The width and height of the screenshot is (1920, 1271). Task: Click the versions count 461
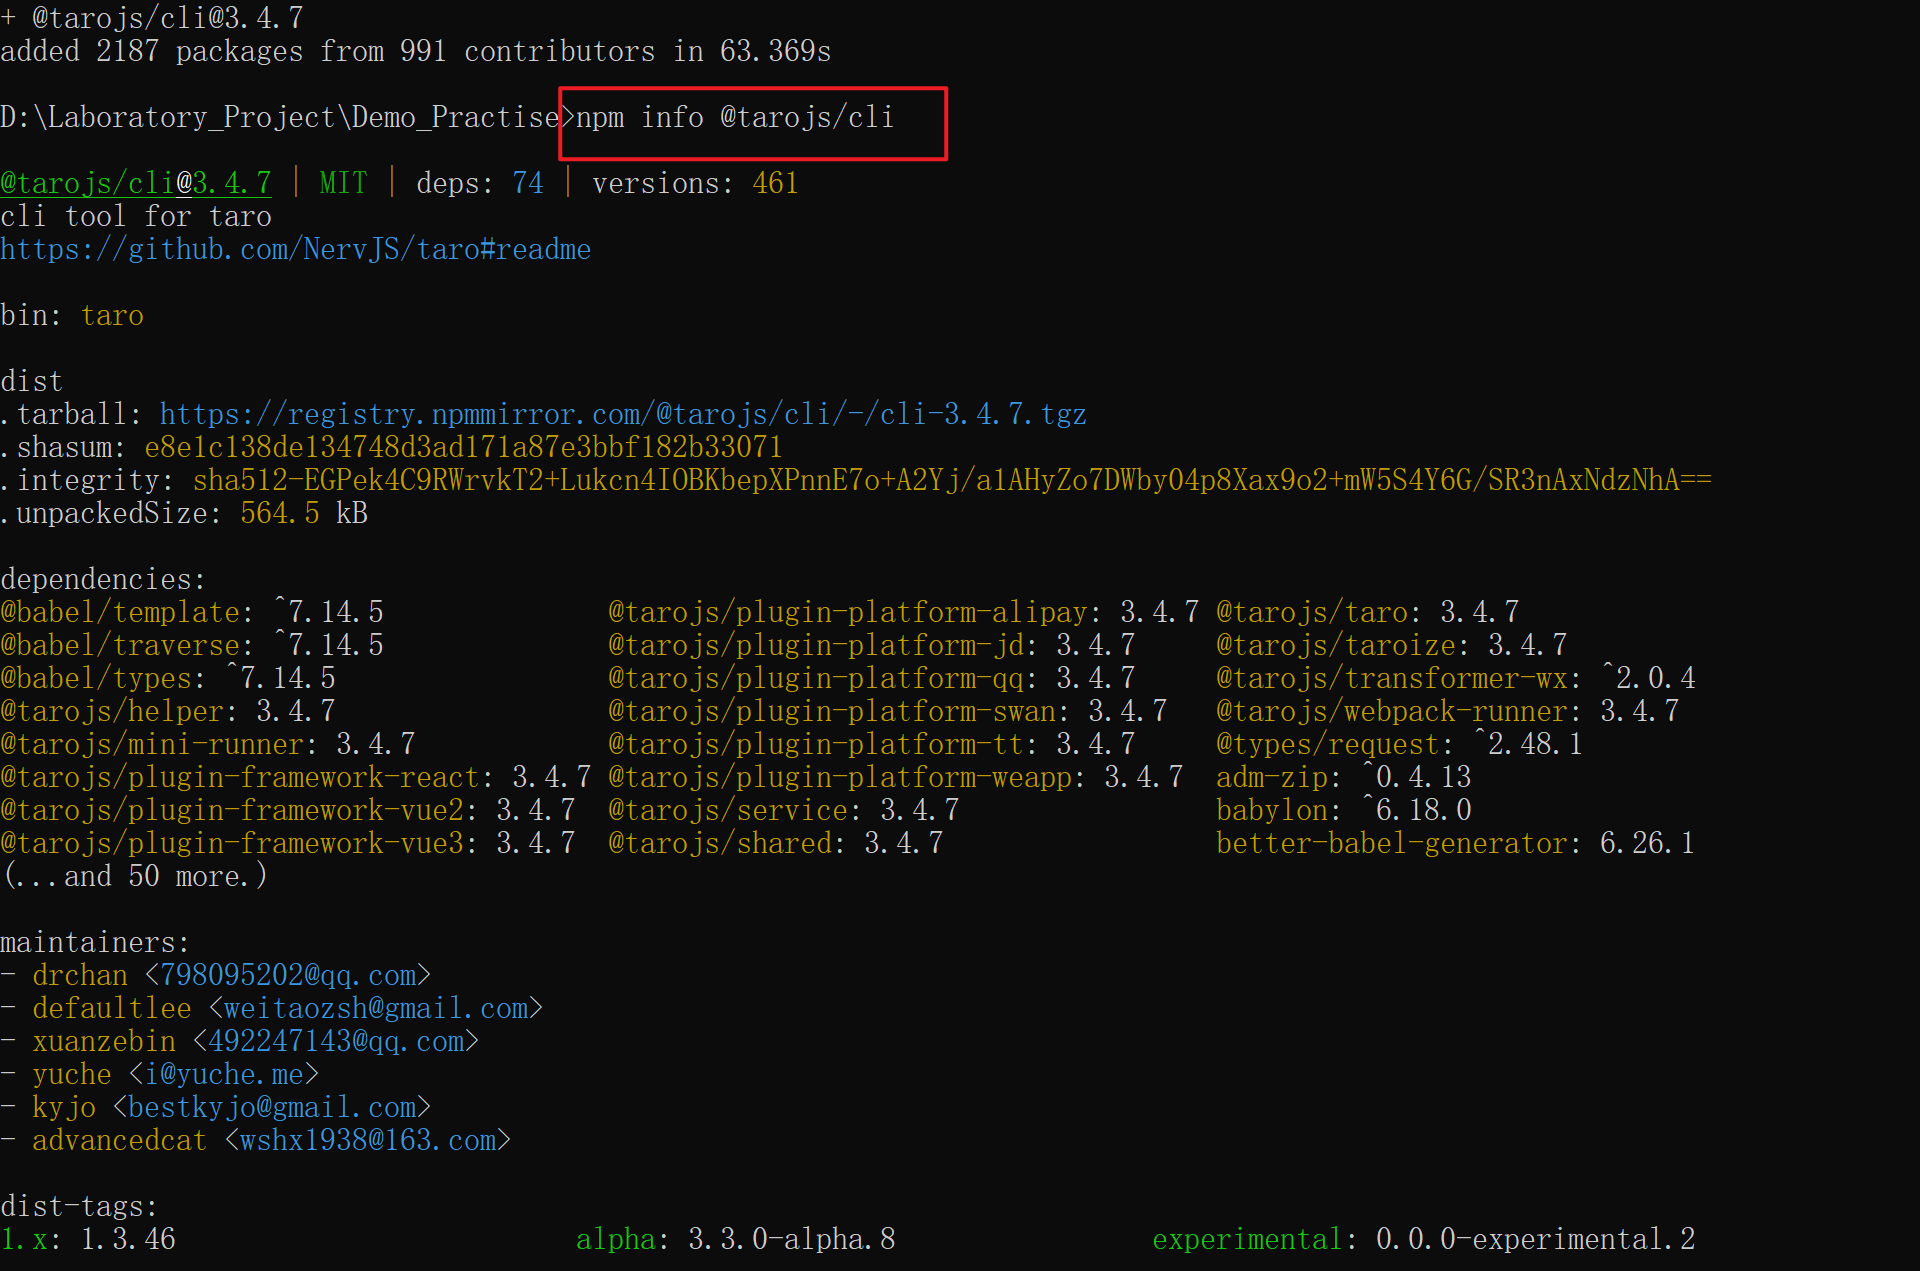775,183
